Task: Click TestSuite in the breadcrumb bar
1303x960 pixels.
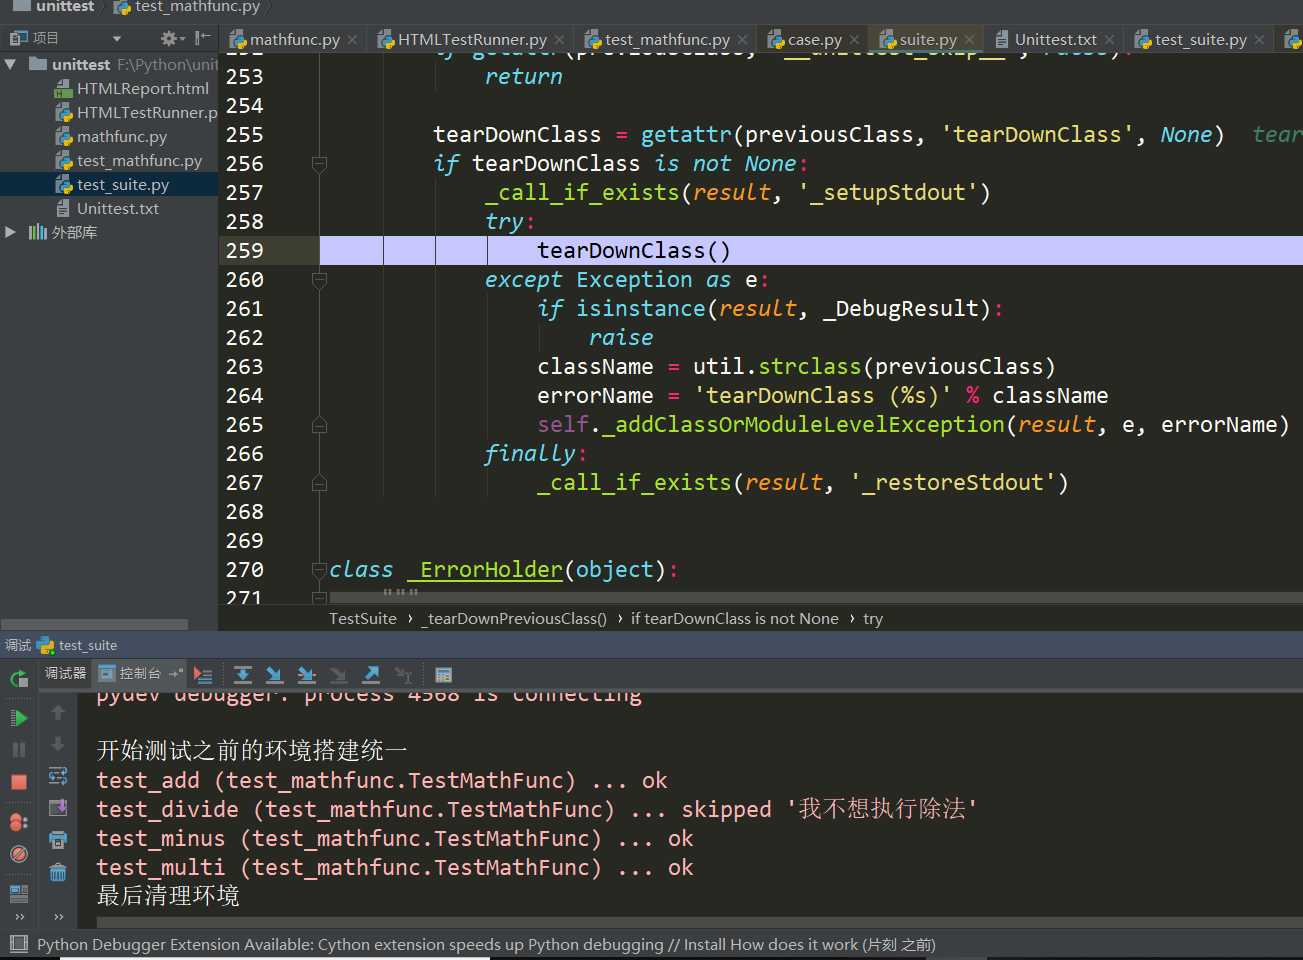Action: (x=363, y=618)
